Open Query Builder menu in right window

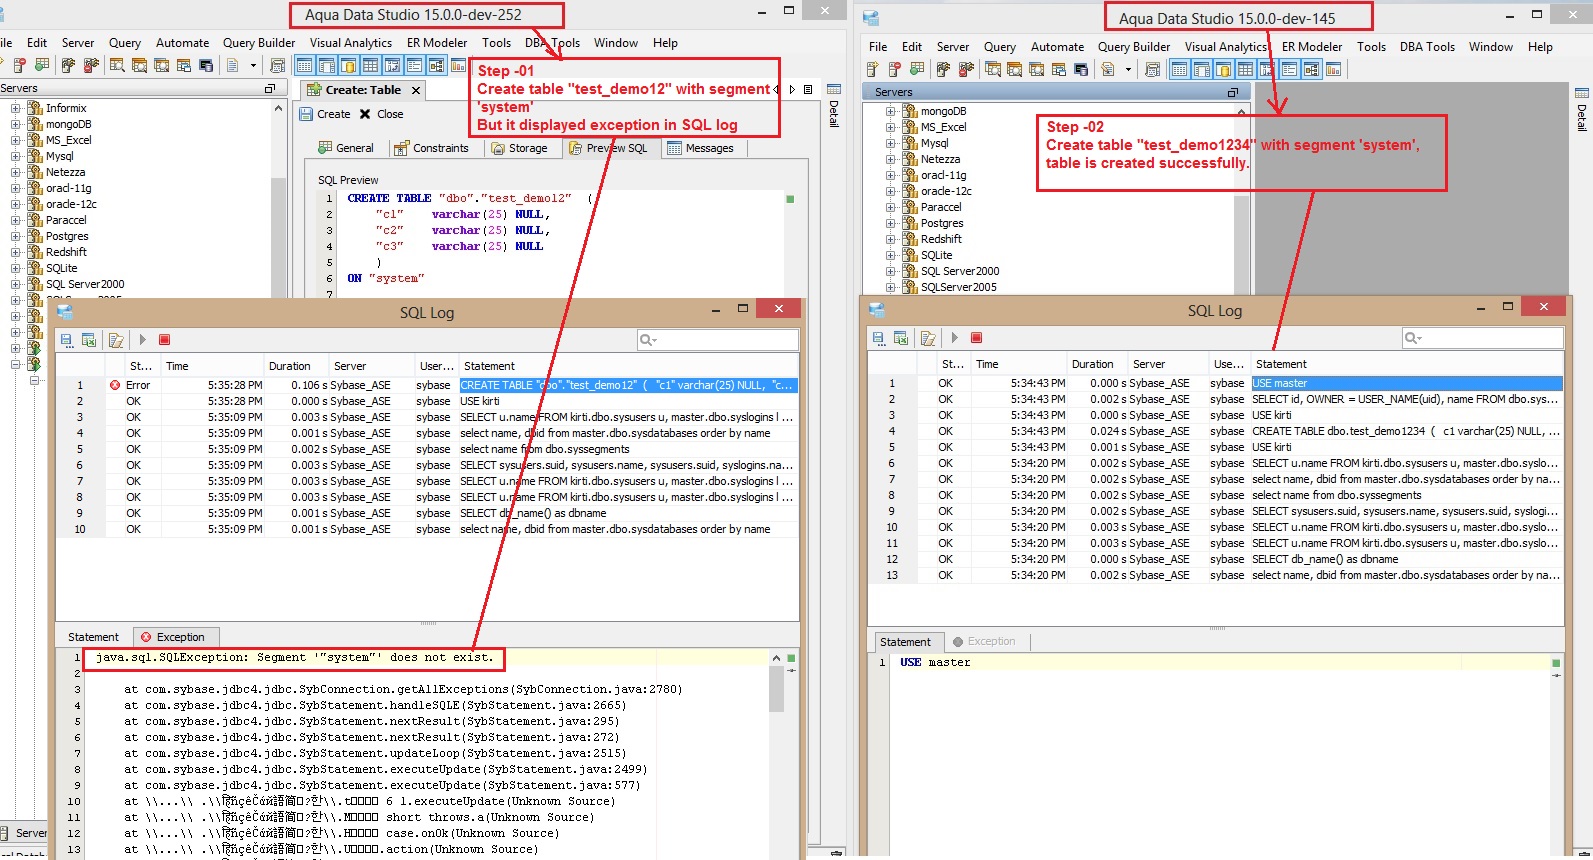[1134, 47]
